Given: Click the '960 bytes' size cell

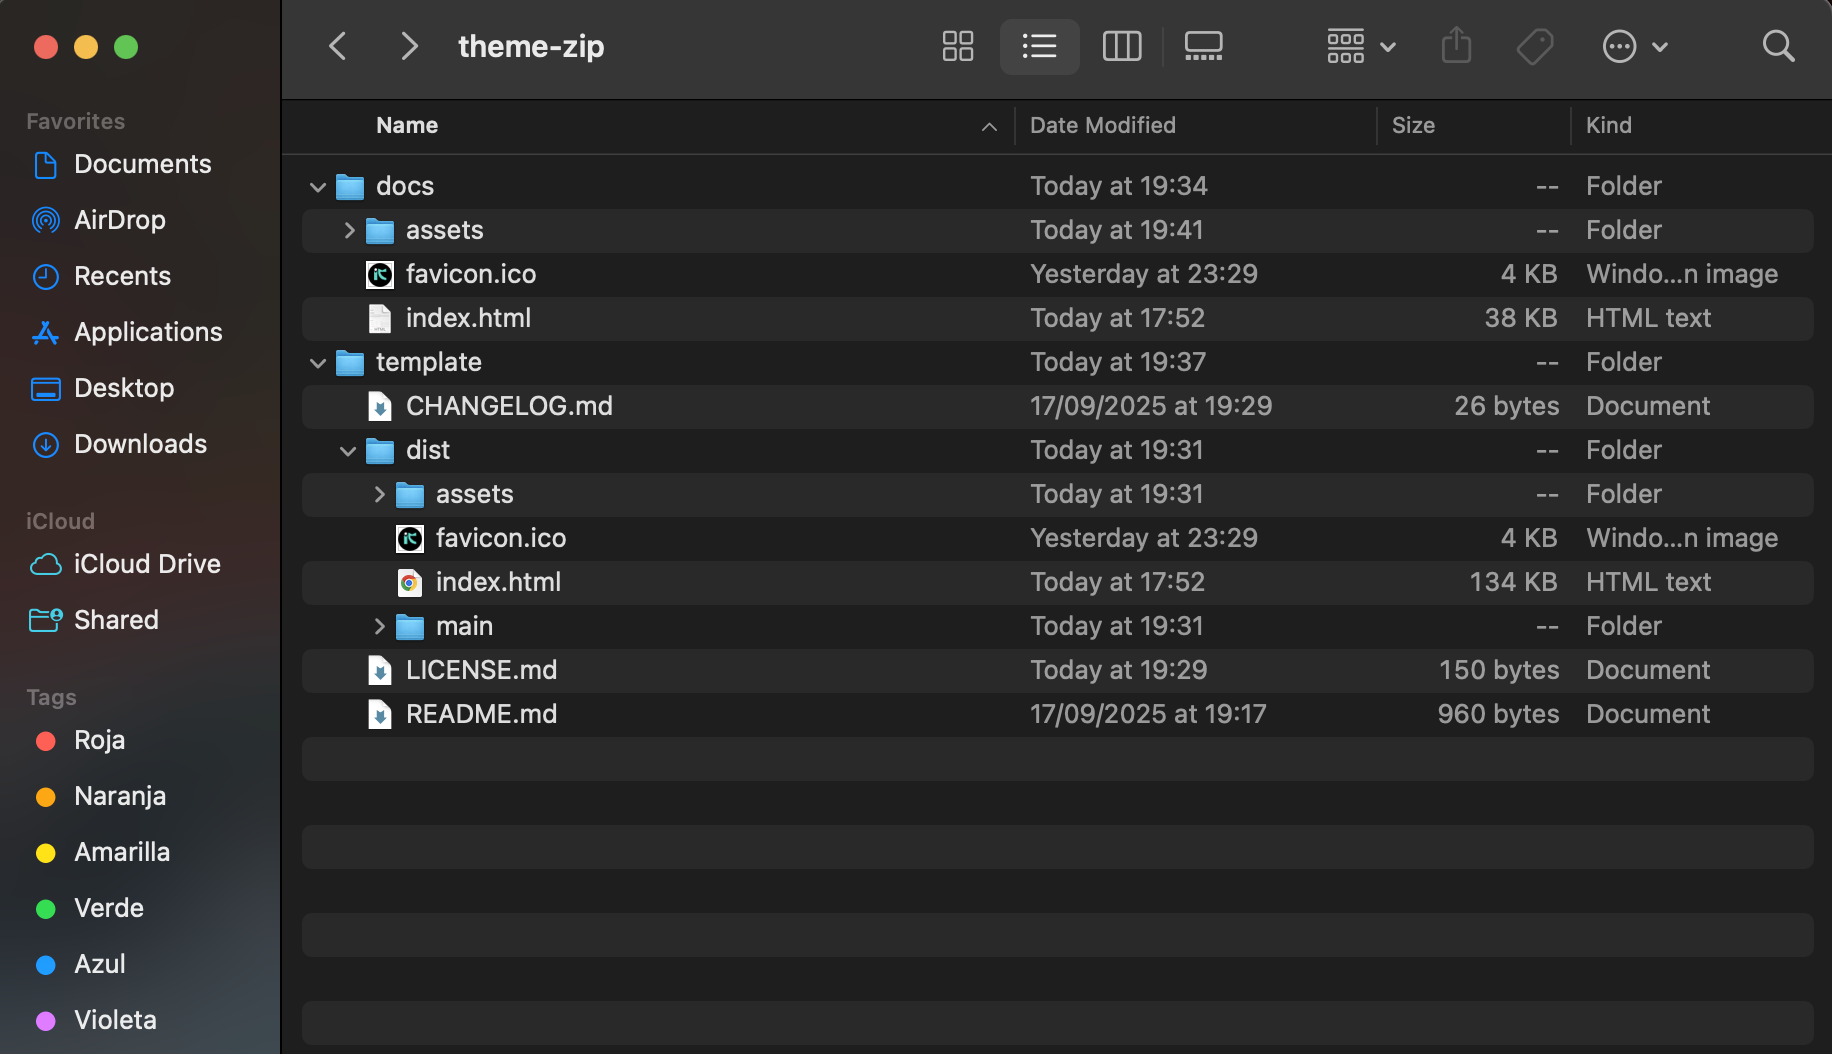Looking at the screenshot, I should (1498, 714).
